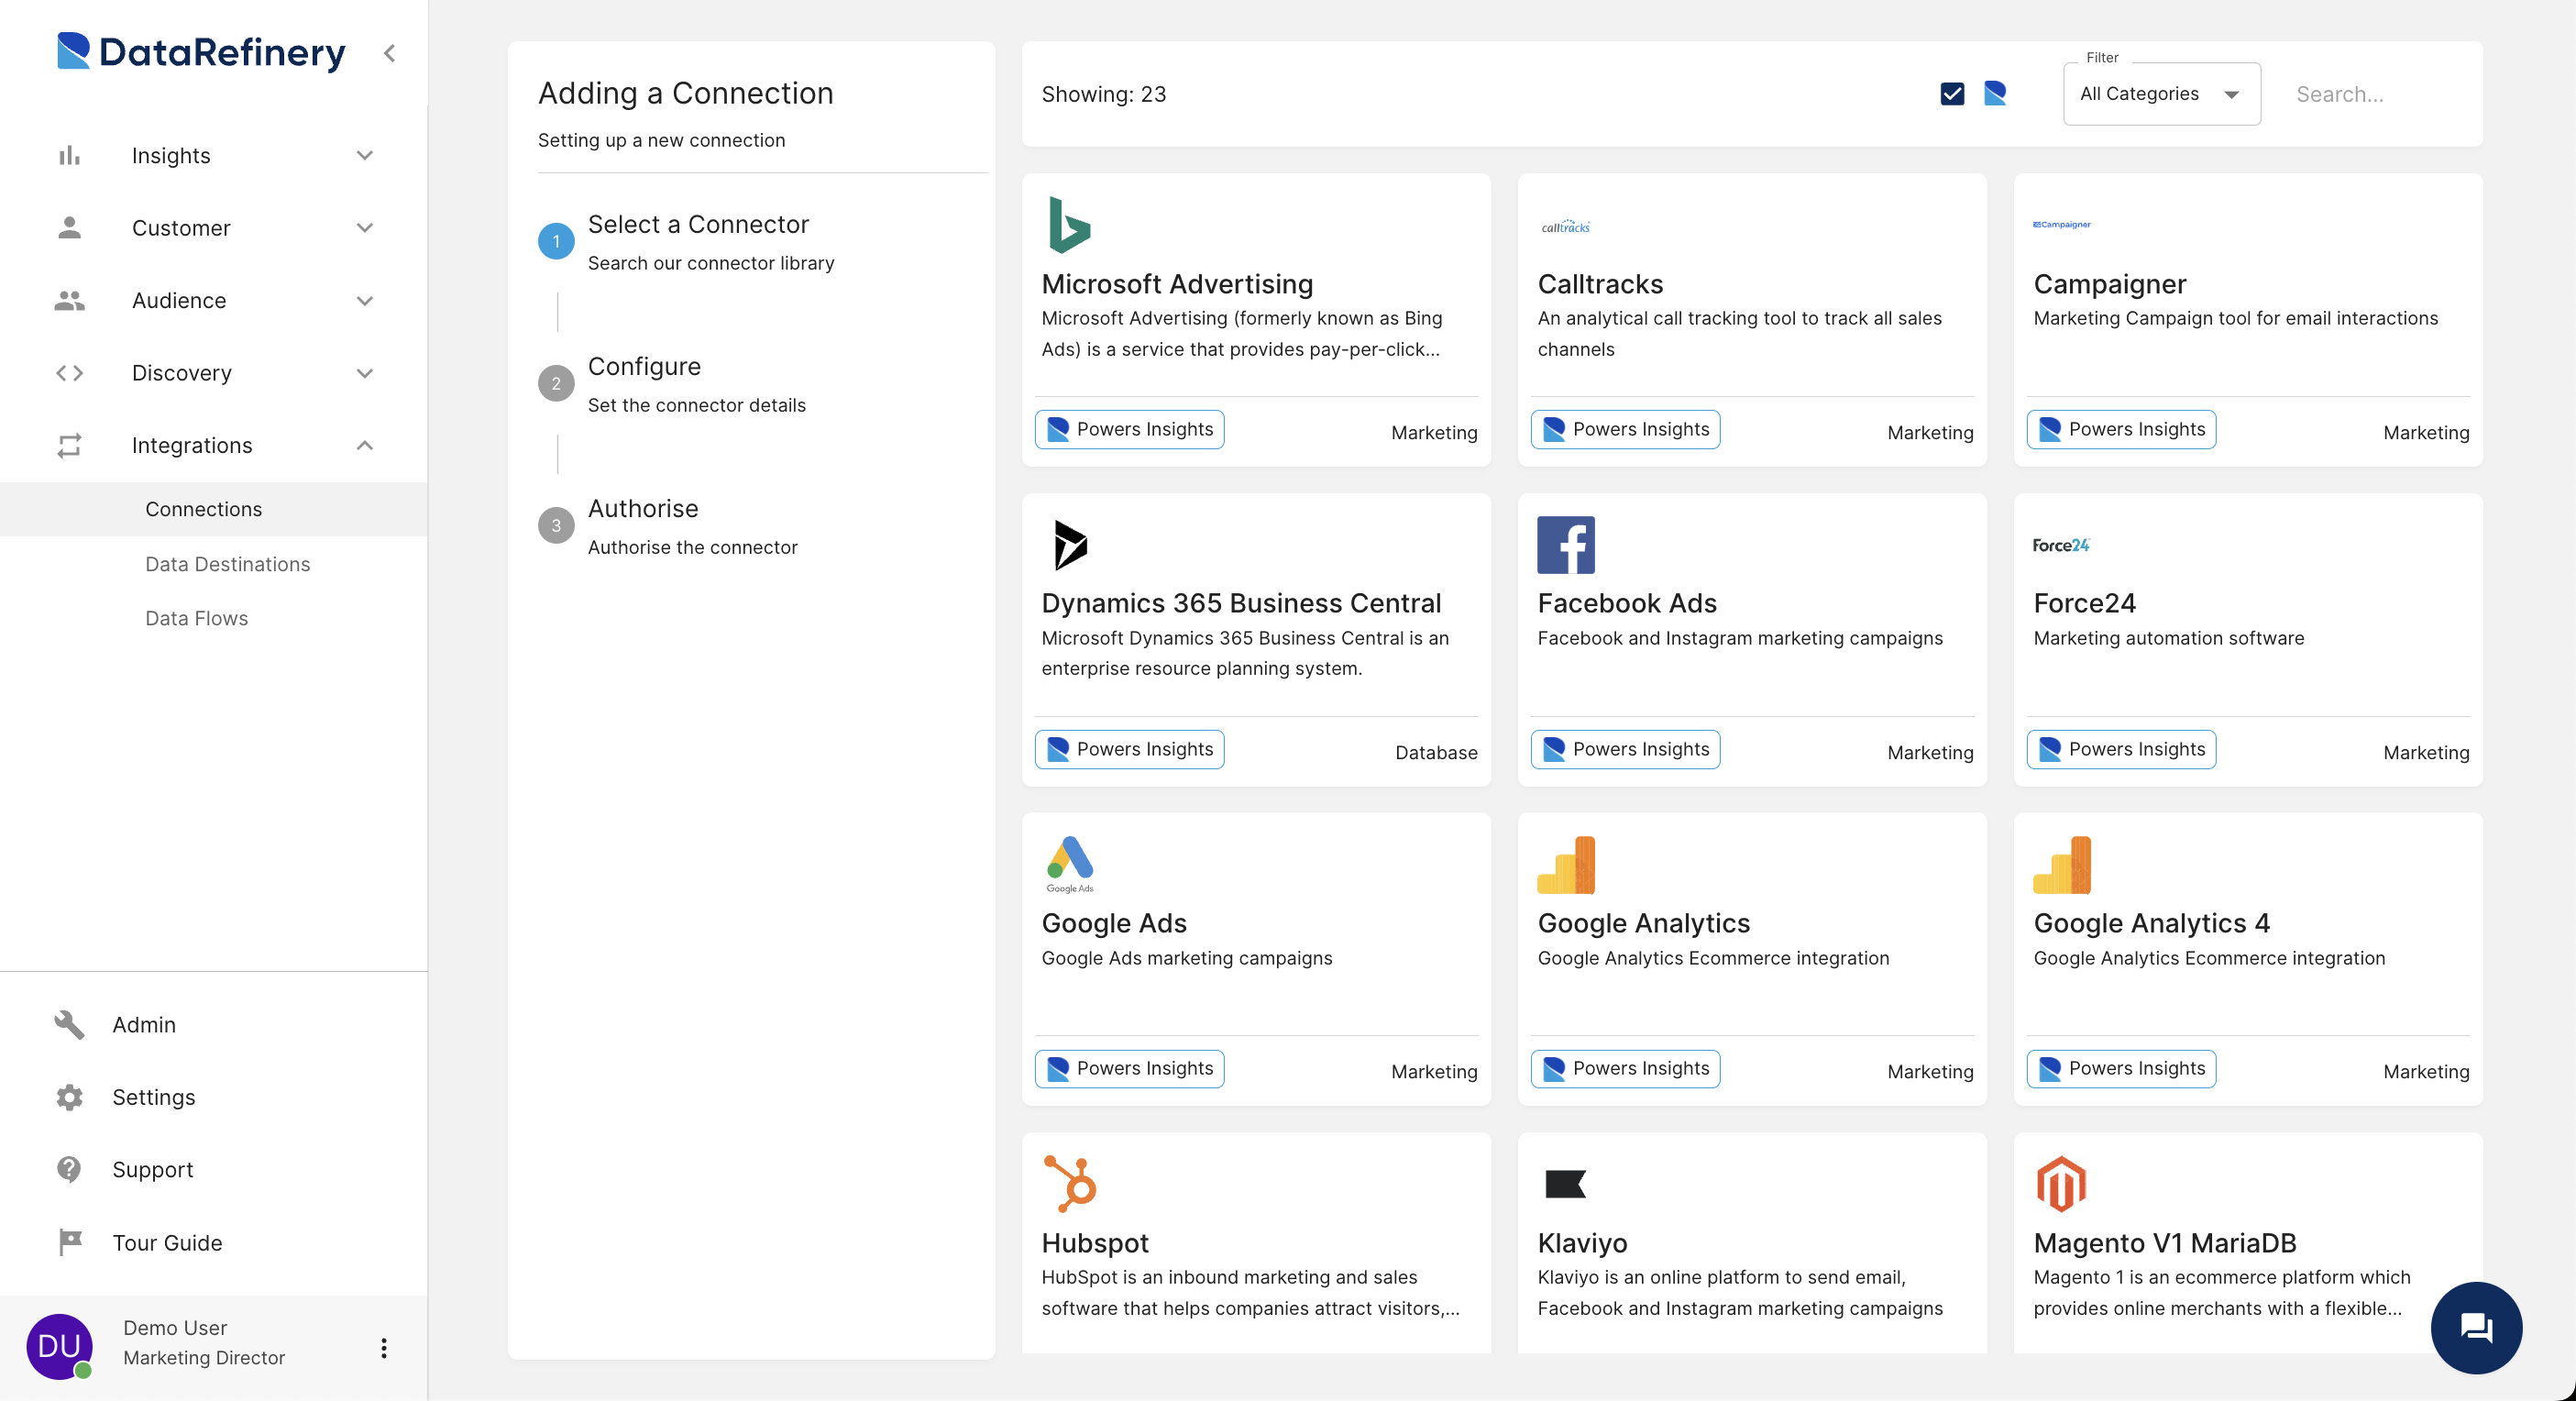Screen dimensions: 2576x1401
Task: Click the Campaigner card title
Action: (x=2110, y=284)
